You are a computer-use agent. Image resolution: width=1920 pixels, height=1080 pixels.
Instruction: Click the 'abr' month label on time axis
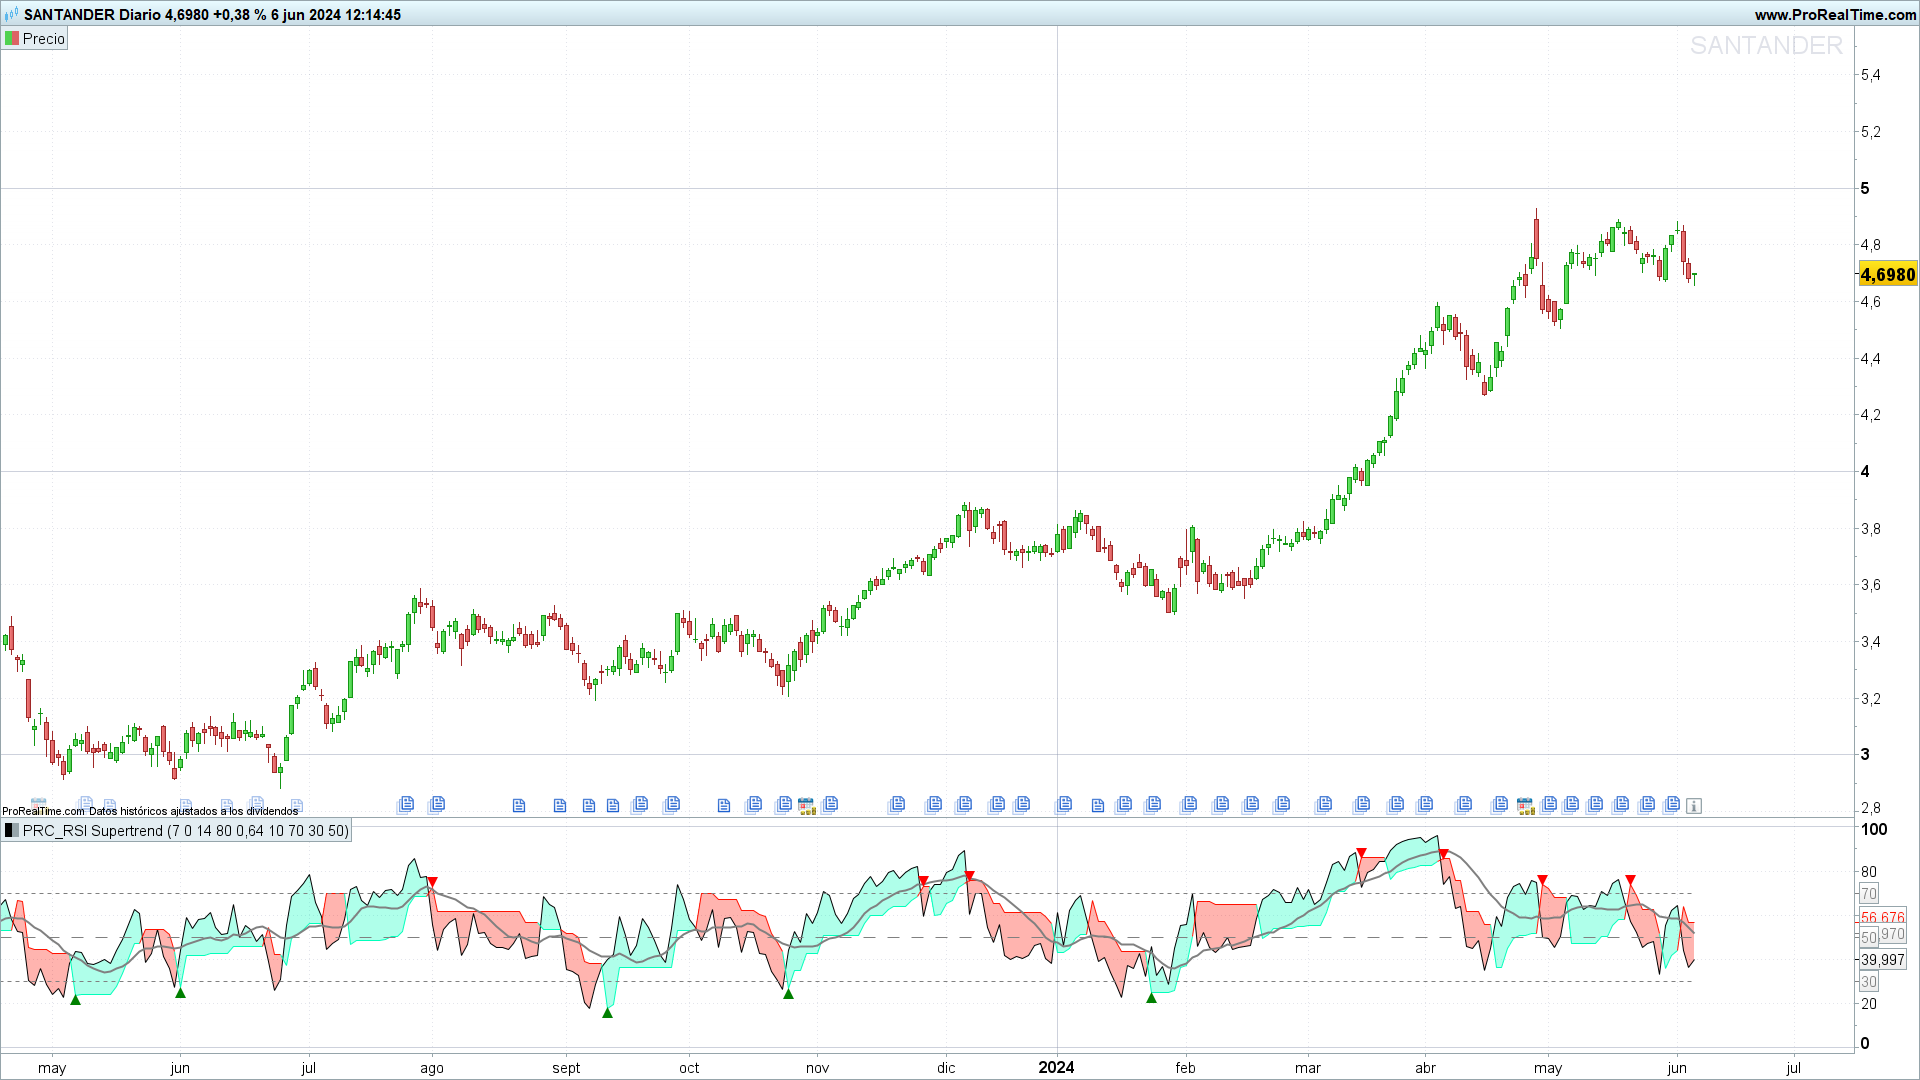coord(1425,1068)
